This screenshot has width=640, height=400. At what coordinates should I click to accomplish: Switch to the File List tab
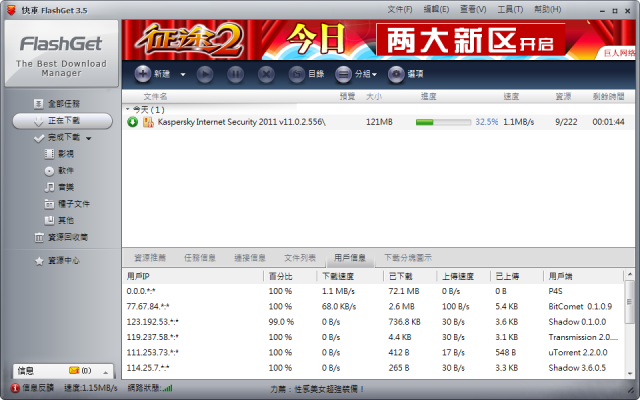click(x=300, y=258)
